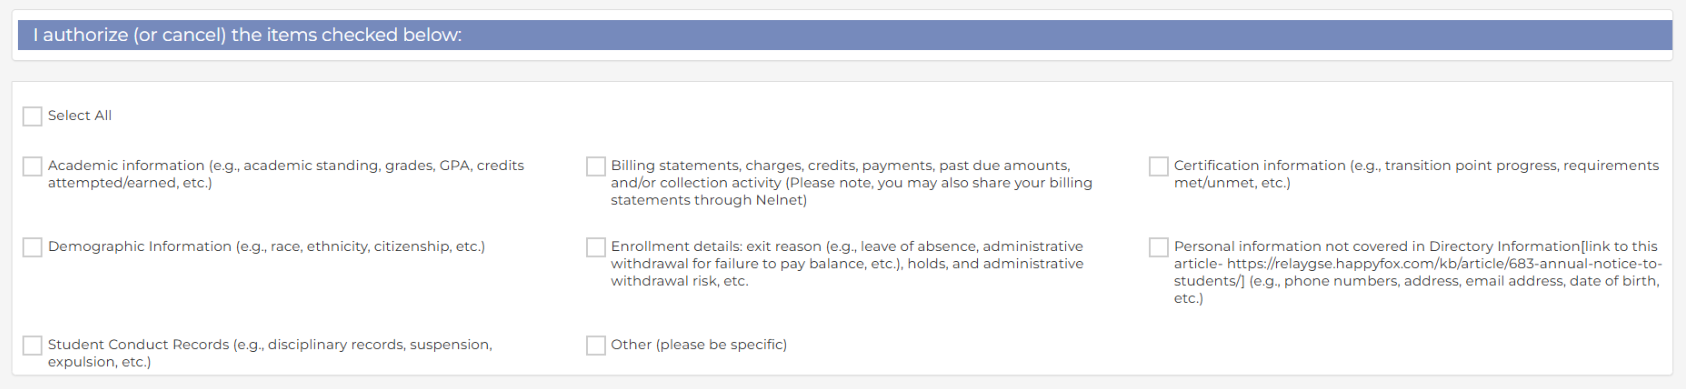The image size is (1686, 389).
Task: Check the Academic information checkbox
Action: [x=32, y=166]
